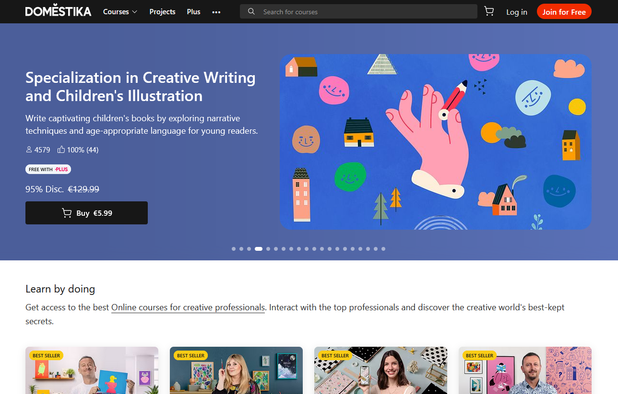This screenshot has width=618, height=394.
Task: Click the 4579 students count
Action: (x=38, y=150)
